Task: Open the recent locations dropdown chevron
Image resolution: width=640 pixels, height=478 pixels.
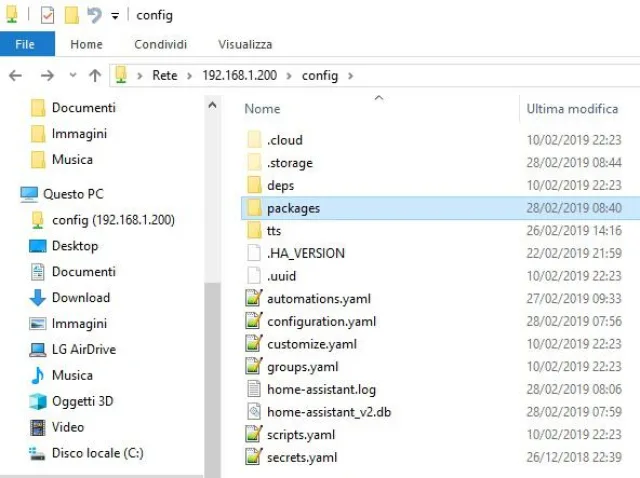Action: [72, 76]
